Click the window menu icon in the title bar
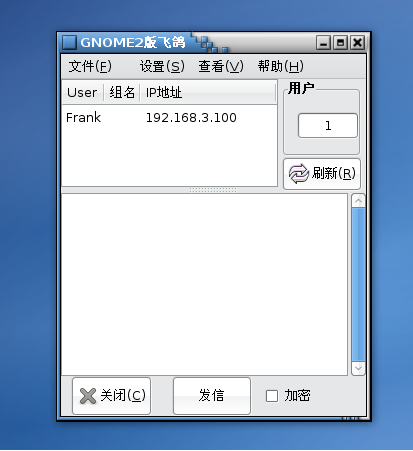Viewport: 413px width, 451px height. tap(70, 43)
